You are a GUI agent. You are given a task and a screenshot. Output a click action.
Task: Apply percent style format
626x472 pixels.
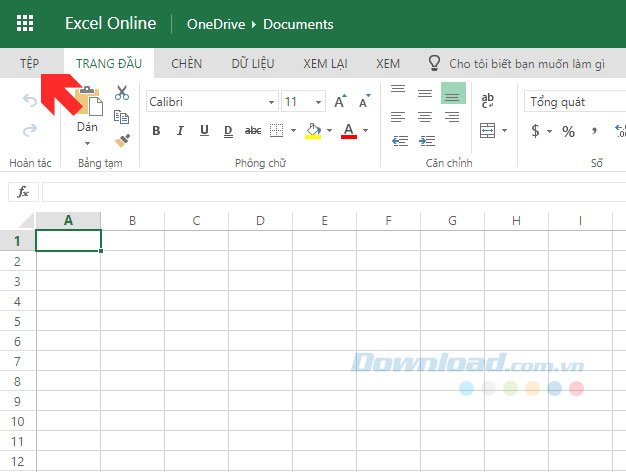click(569, 131)
